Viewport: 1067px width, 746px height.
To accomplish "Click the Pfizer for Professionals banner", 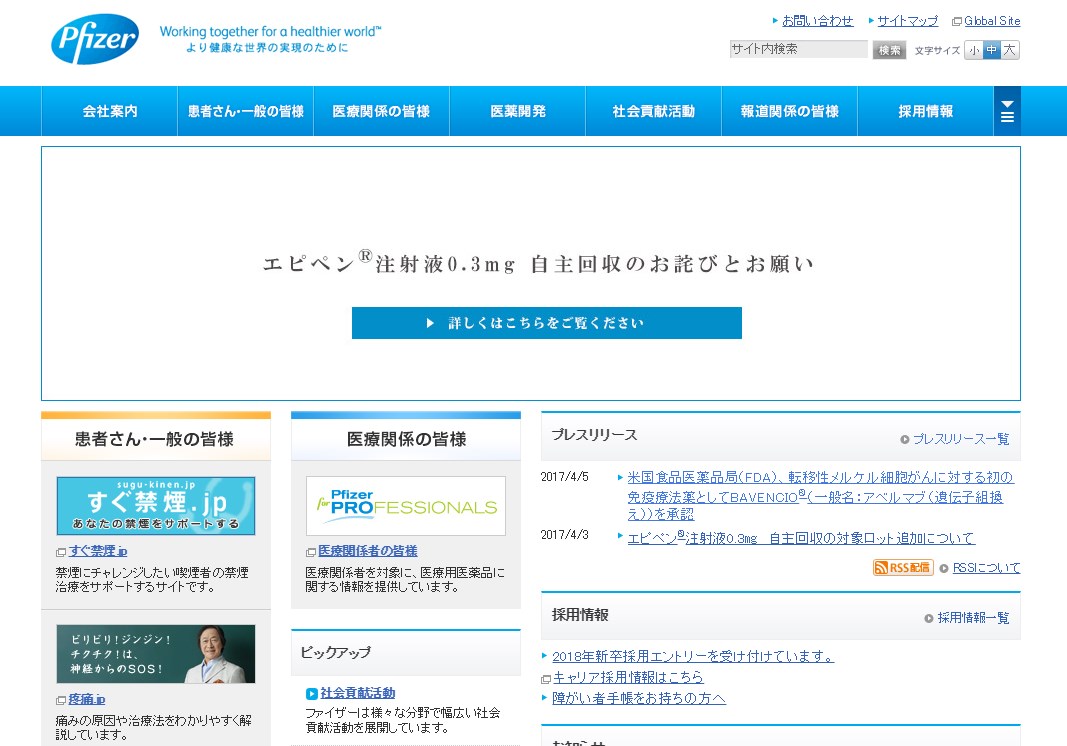I will tap(406, 506).
